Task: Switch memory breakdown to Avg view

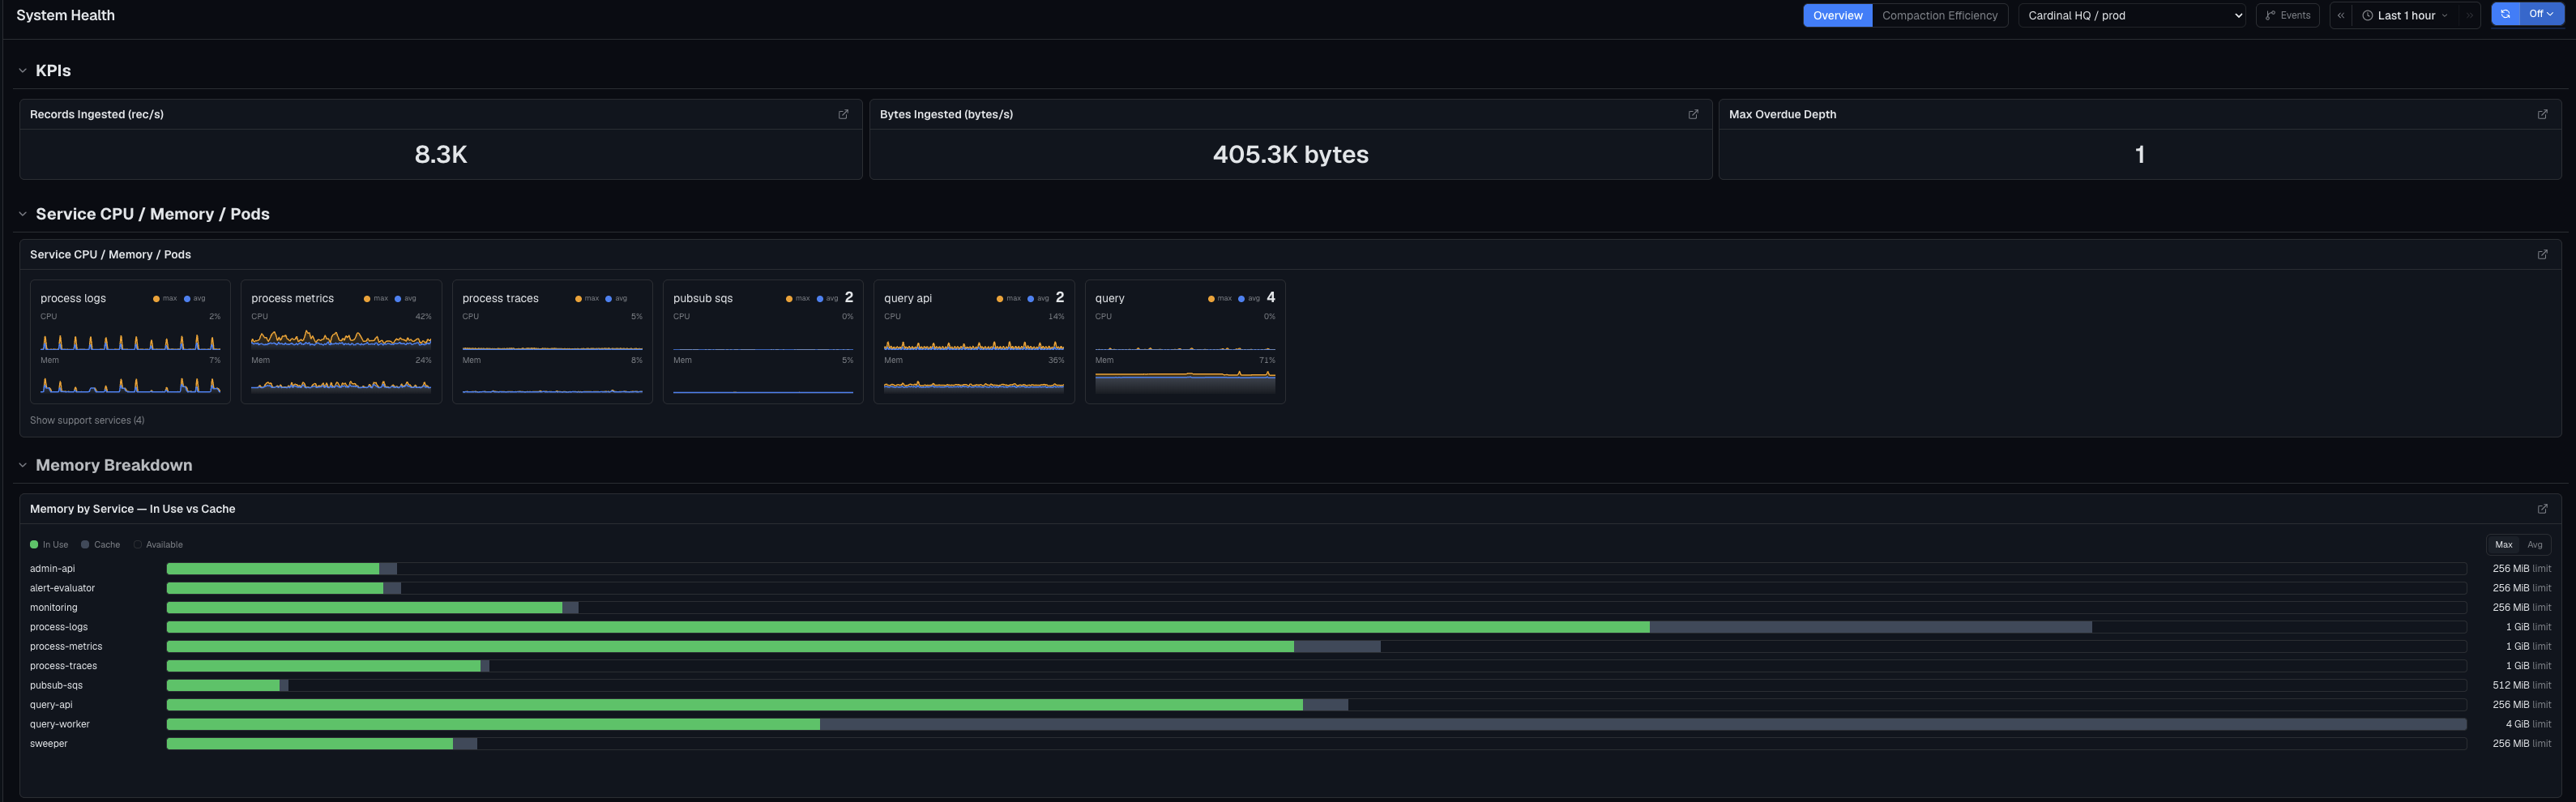Action: point(2534,545)
